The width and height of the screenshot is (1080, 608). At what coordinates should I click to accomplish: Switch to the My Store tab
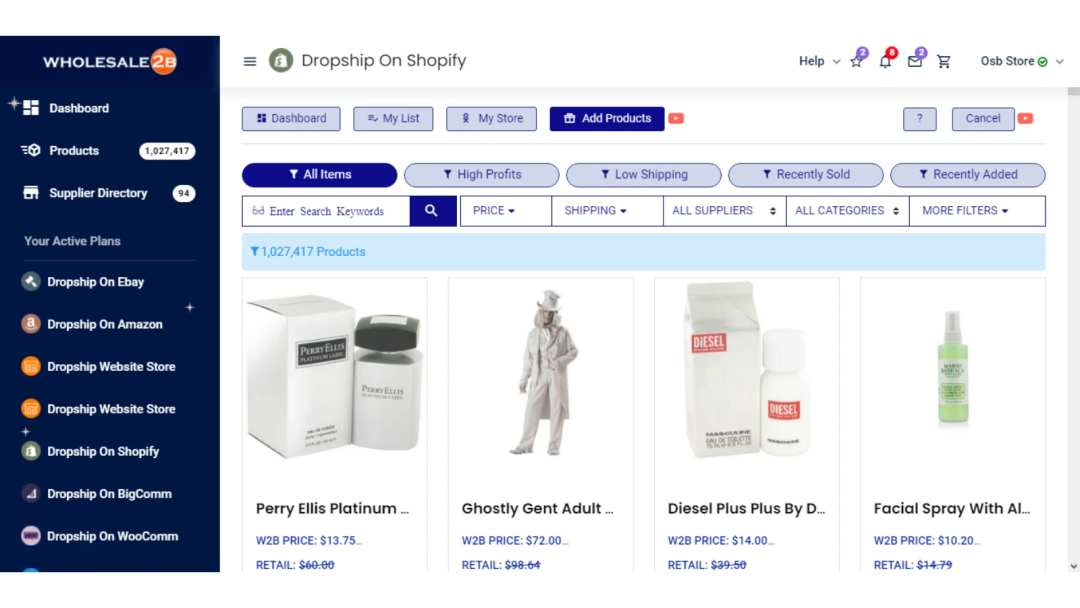point(491,118)
